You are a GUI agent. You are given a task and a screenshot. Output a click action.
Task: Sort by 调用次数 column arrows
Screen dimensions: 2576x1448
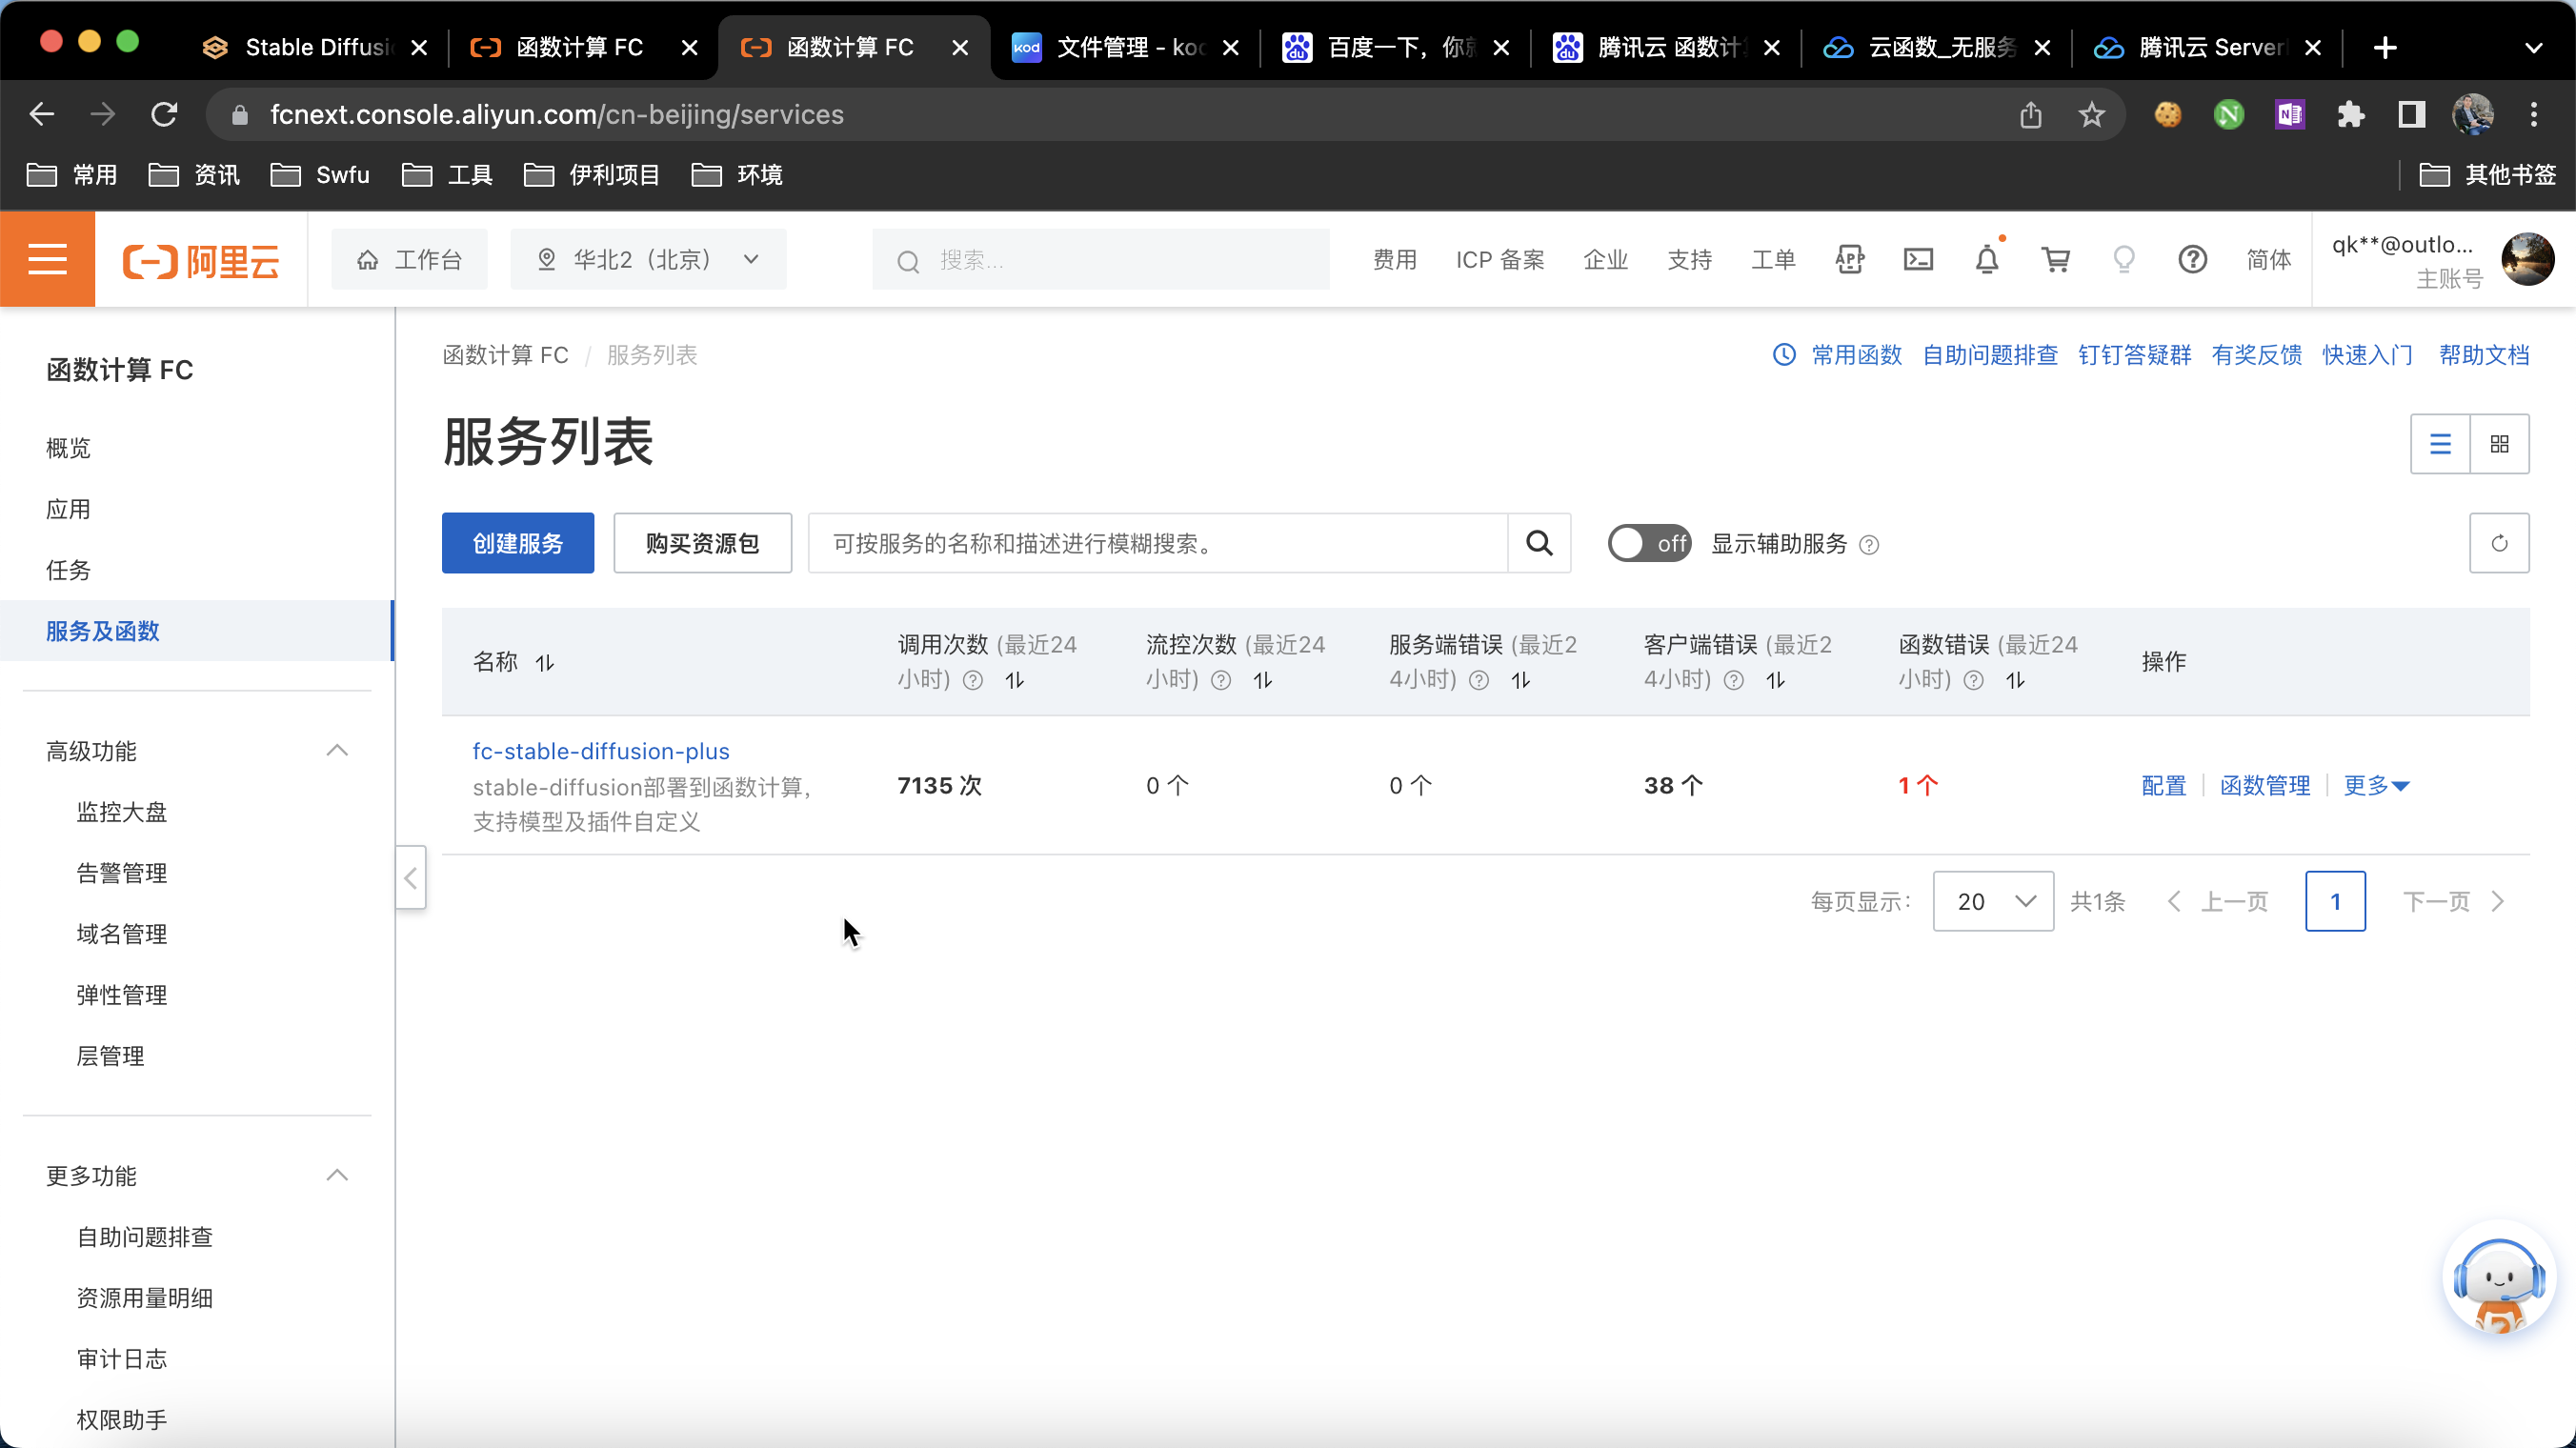pyautogui.click(x=1015, y=680)
